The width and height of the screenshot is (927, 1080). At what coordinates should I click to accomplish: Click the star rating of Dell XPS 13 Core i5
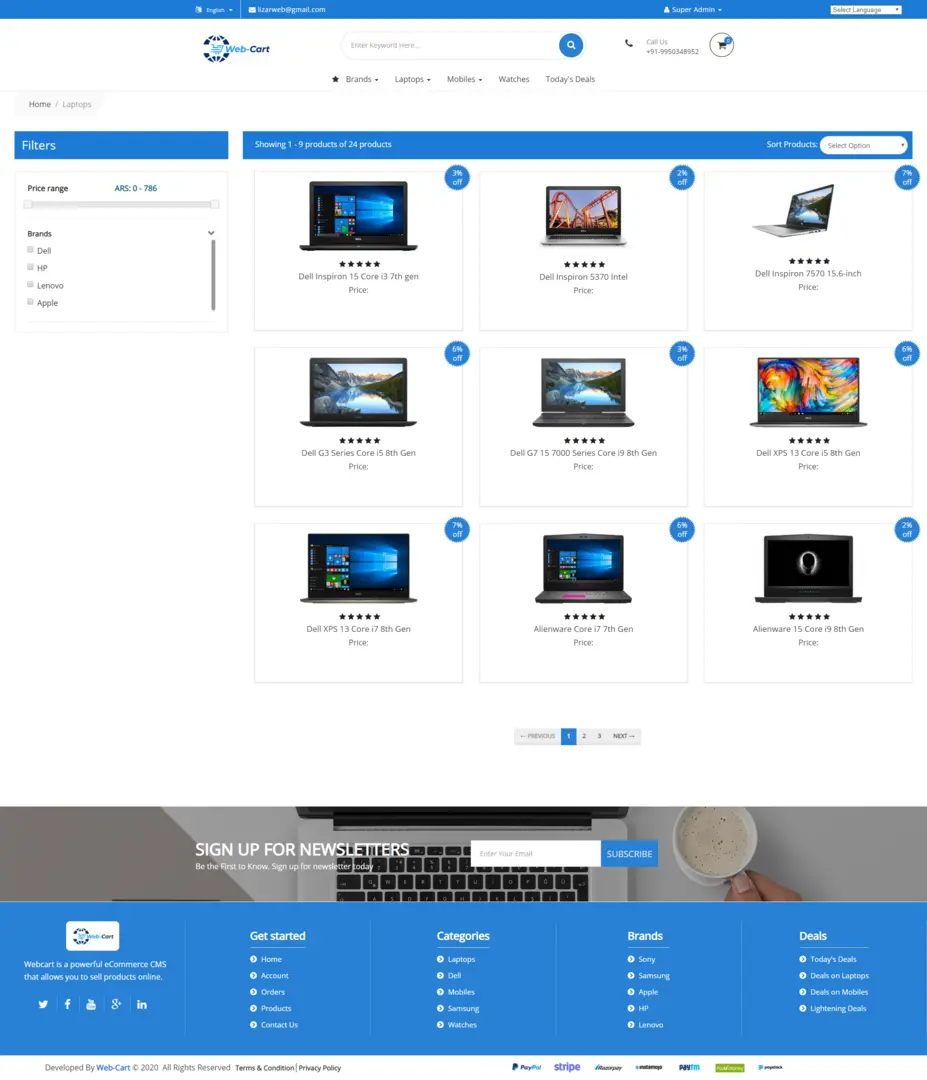coord(809,440)
